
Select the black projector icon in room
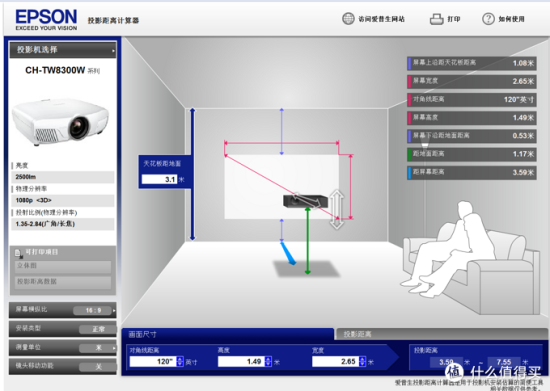tap(305, 201)
